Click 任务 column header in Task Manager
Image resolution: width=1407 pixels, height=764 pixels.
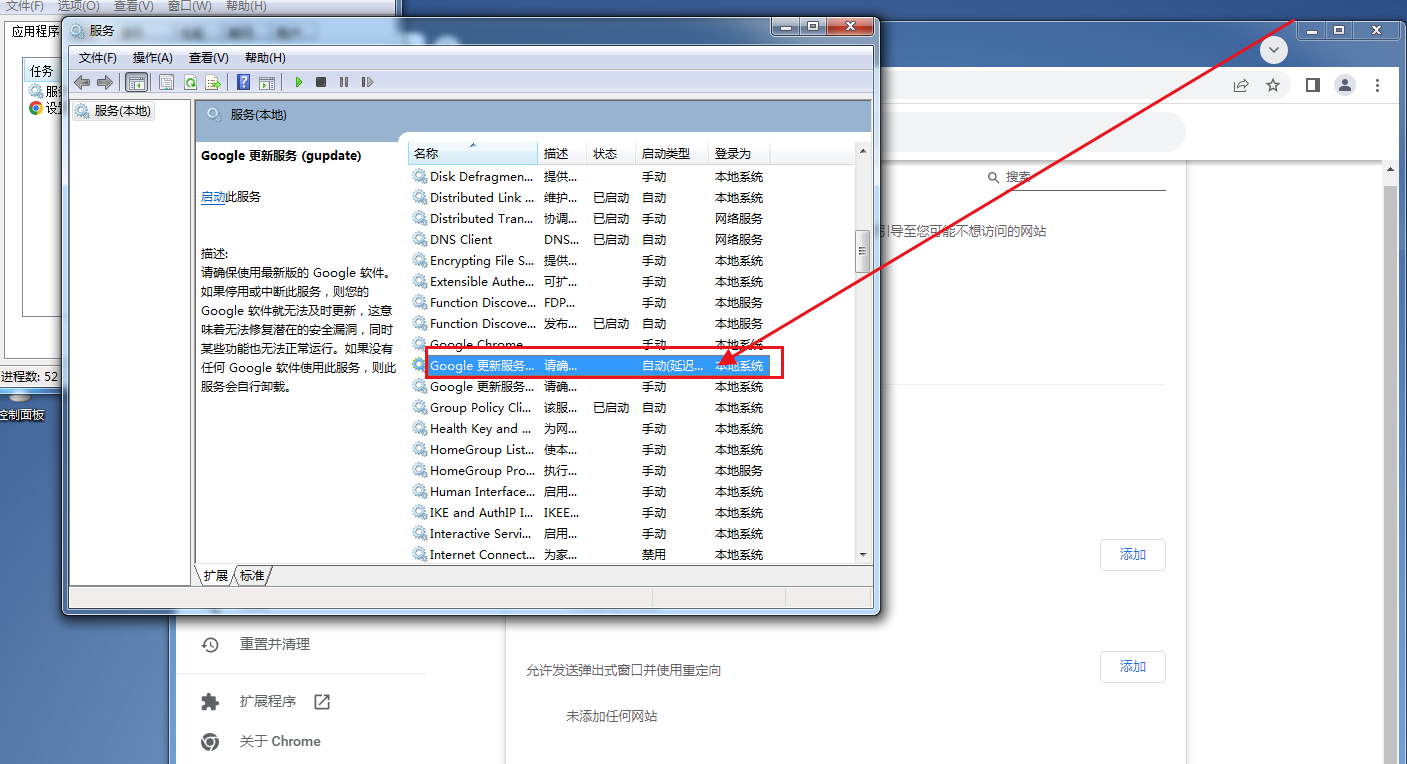(41, 70)
